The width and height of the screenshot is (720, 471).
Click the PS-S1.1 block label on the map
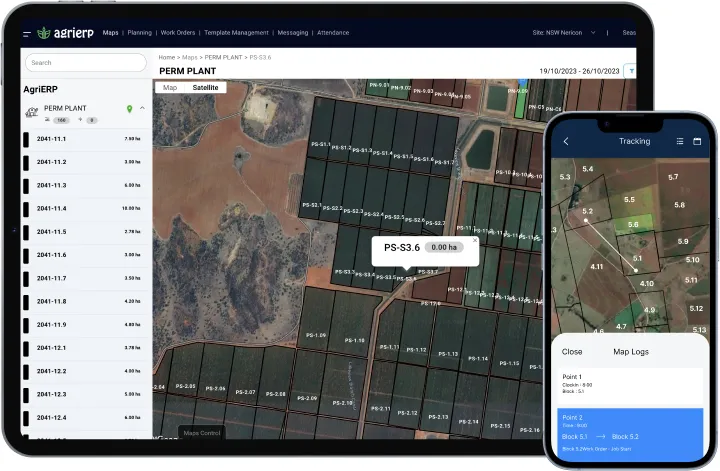(x=321, y=144)
